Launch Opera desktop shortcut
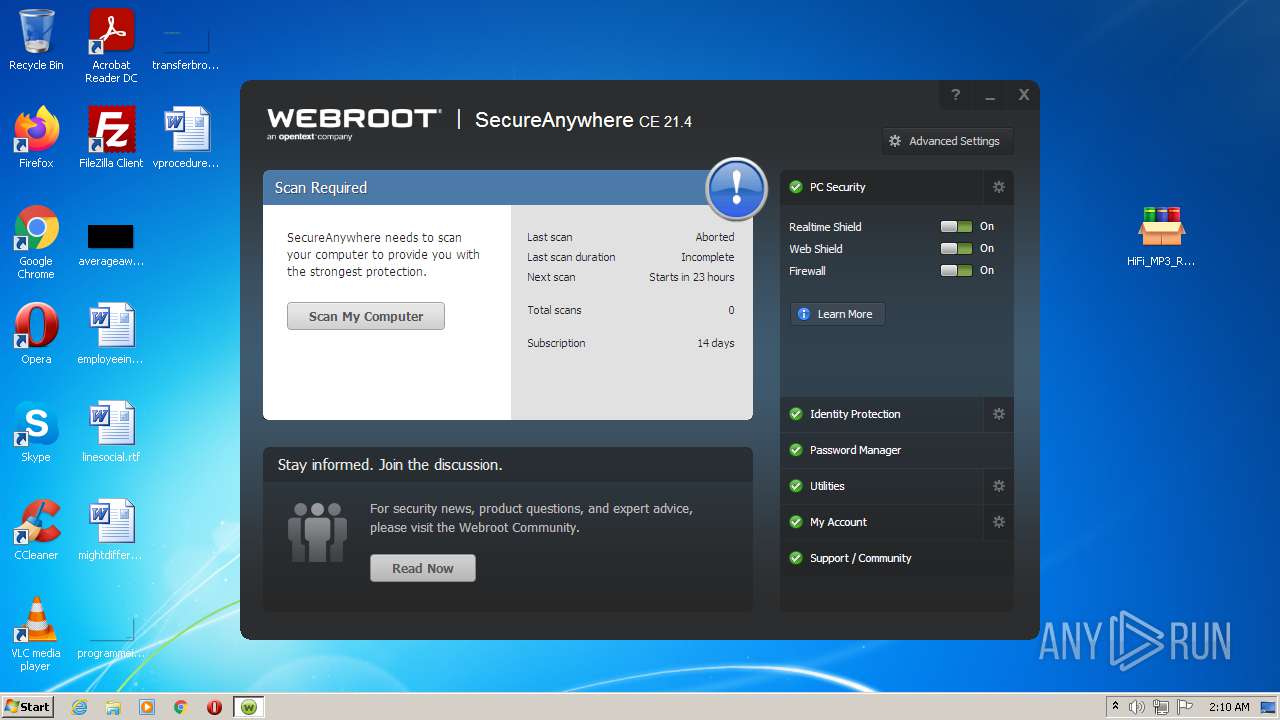Viewport: 1280px width, 720px height. tap(36, 334)
